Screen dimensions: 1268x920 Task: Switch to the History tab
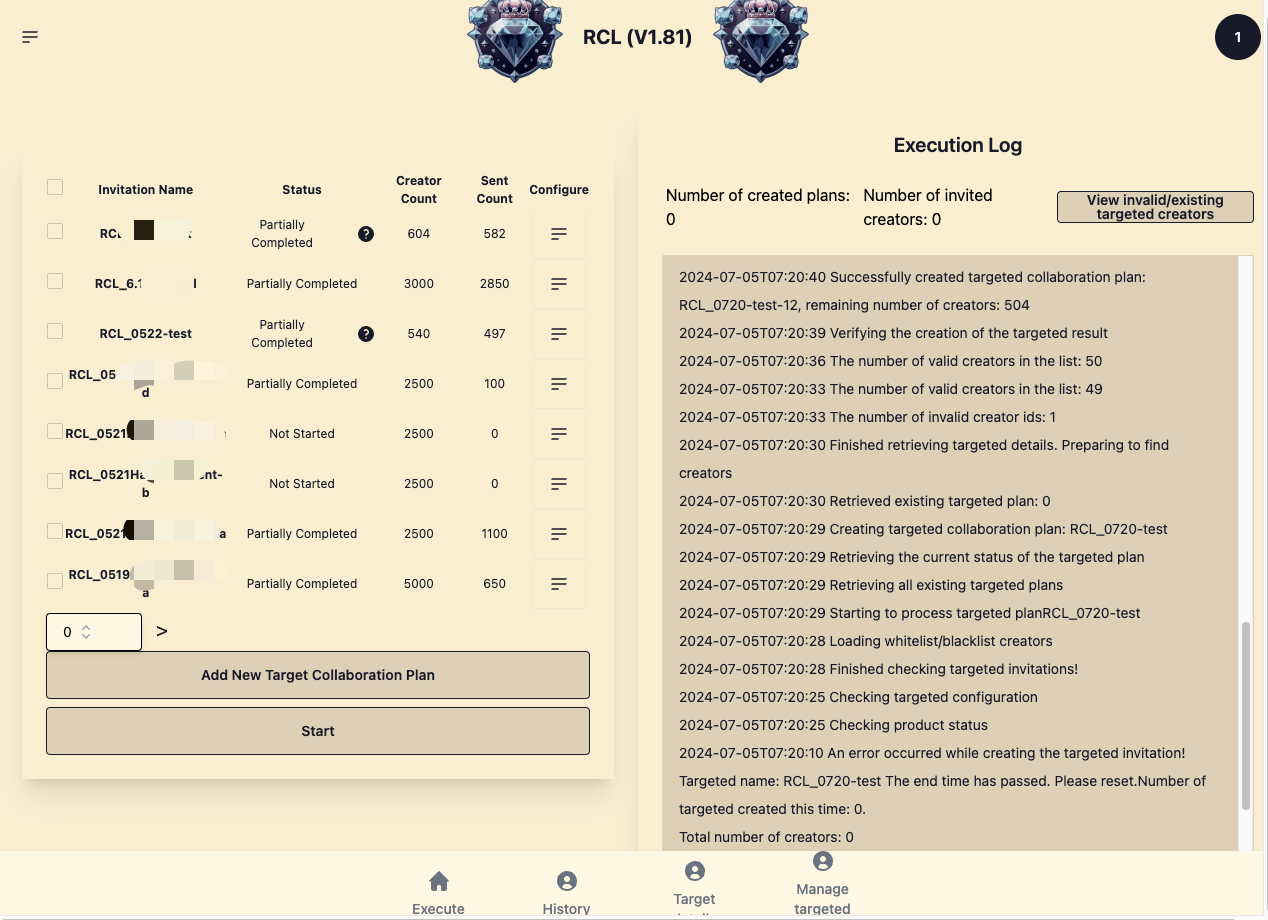point(566,893)
